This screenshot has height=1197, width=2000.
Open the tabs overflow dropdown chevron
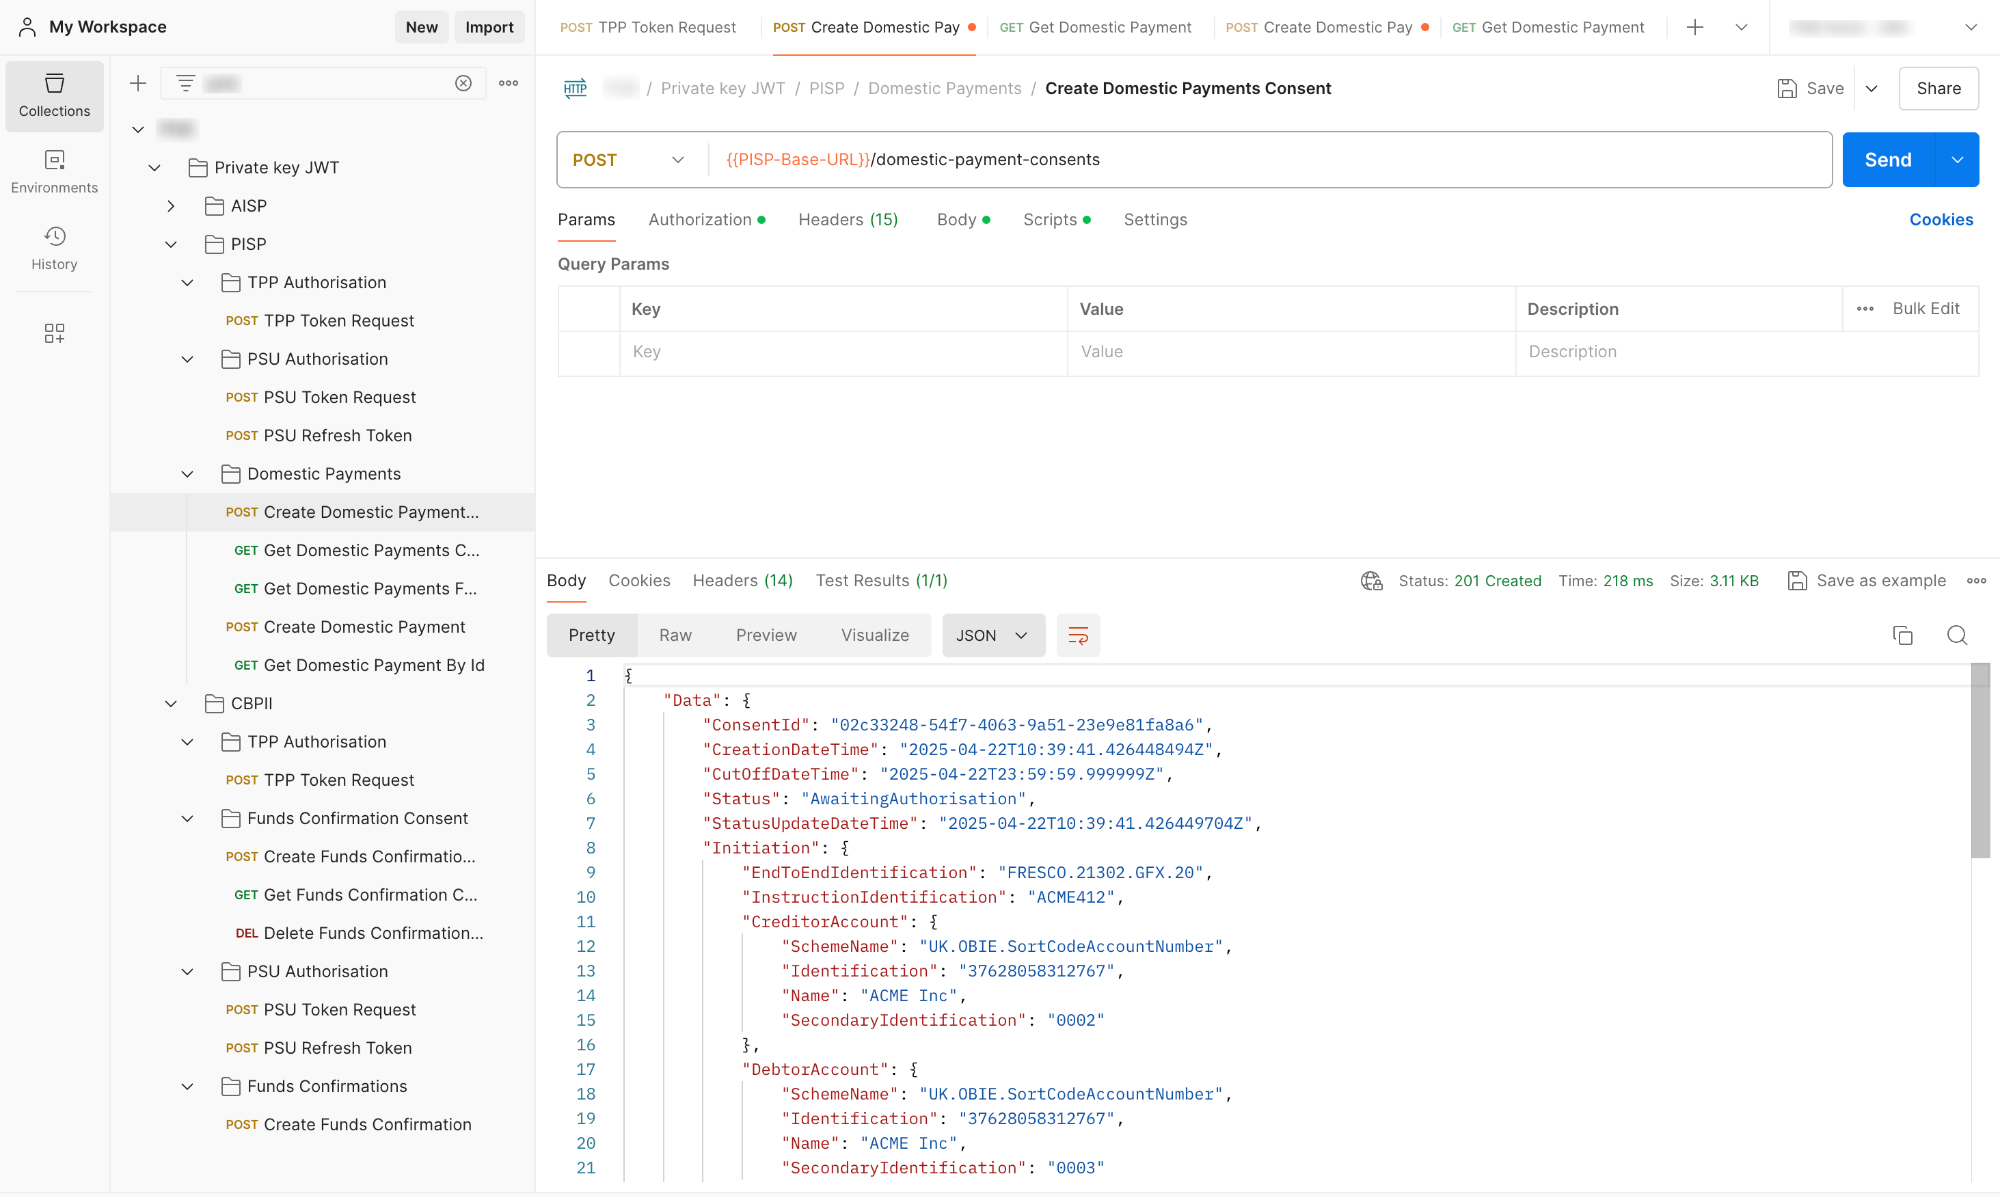[x=1741, y=27]
